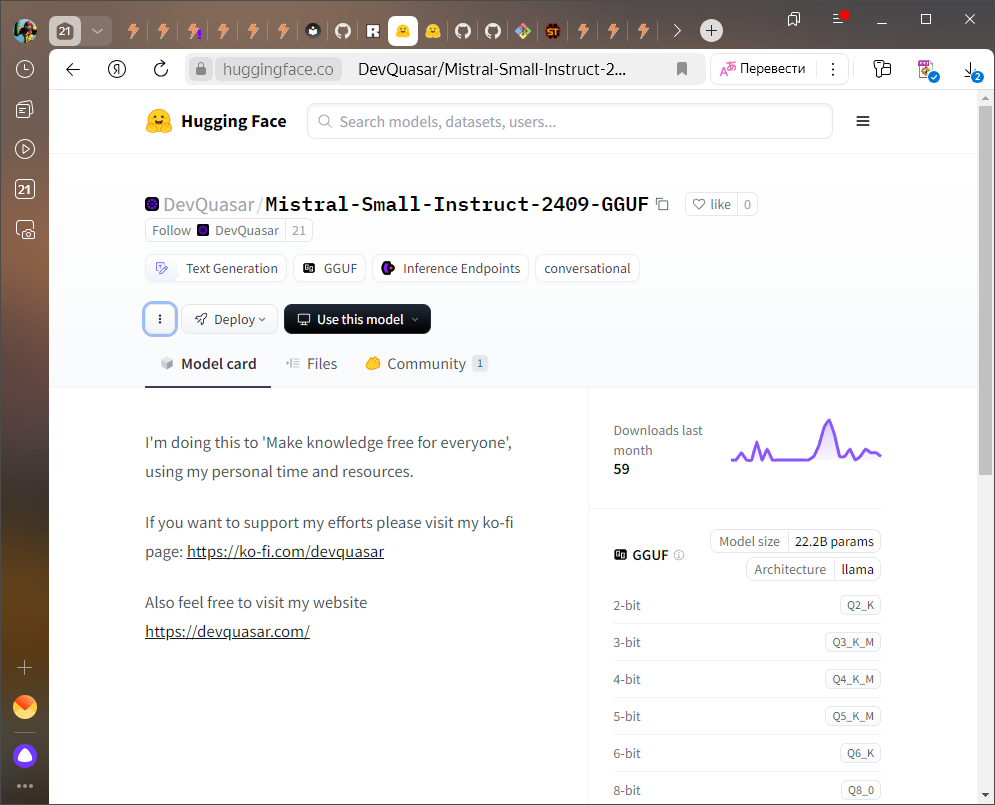Click the Text Generation tag
This screenshot has height=805, width=995.
point(216,268)
